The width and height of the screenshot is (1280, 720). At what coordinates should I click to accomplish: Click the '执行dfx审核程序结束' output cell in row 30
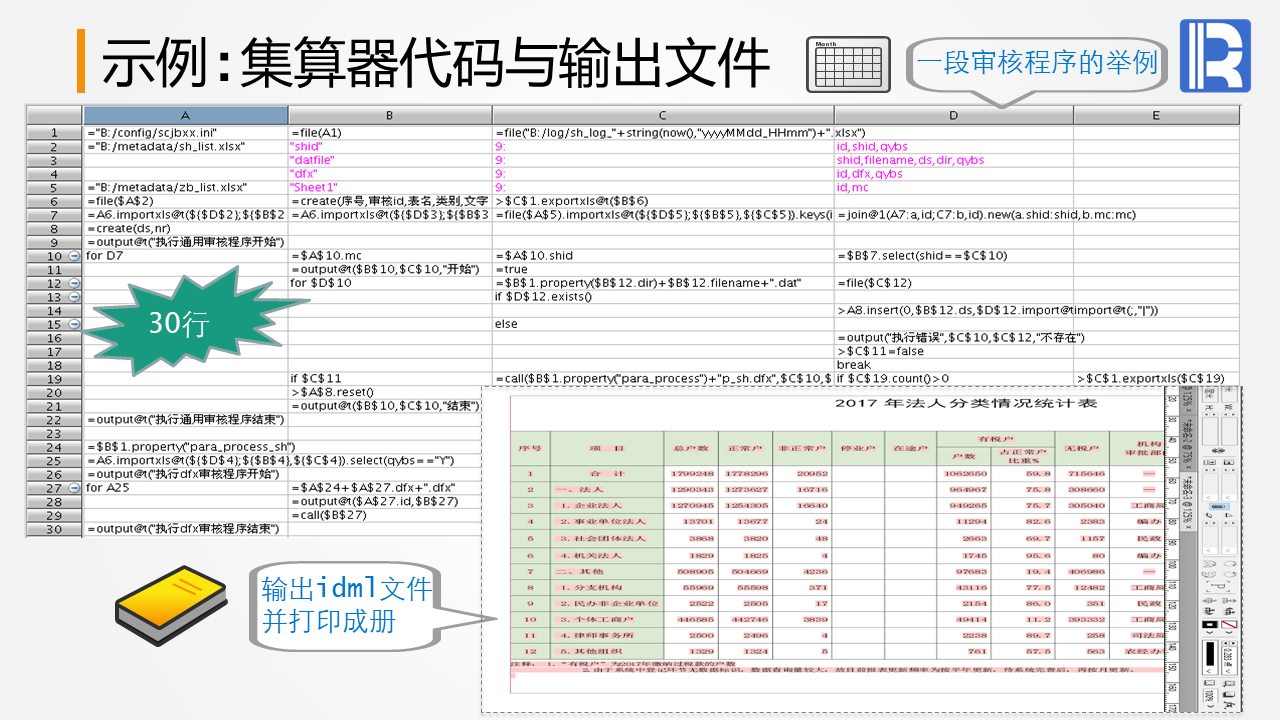[185, 529]
